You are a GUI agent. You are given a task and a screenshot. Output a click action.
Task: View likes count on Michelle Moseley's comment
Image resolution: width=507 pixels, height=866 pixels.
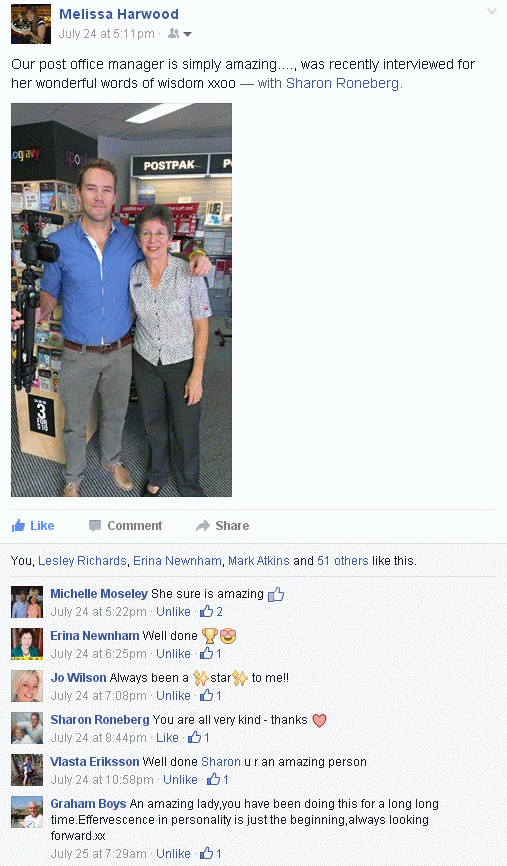[x=212, y=611]
